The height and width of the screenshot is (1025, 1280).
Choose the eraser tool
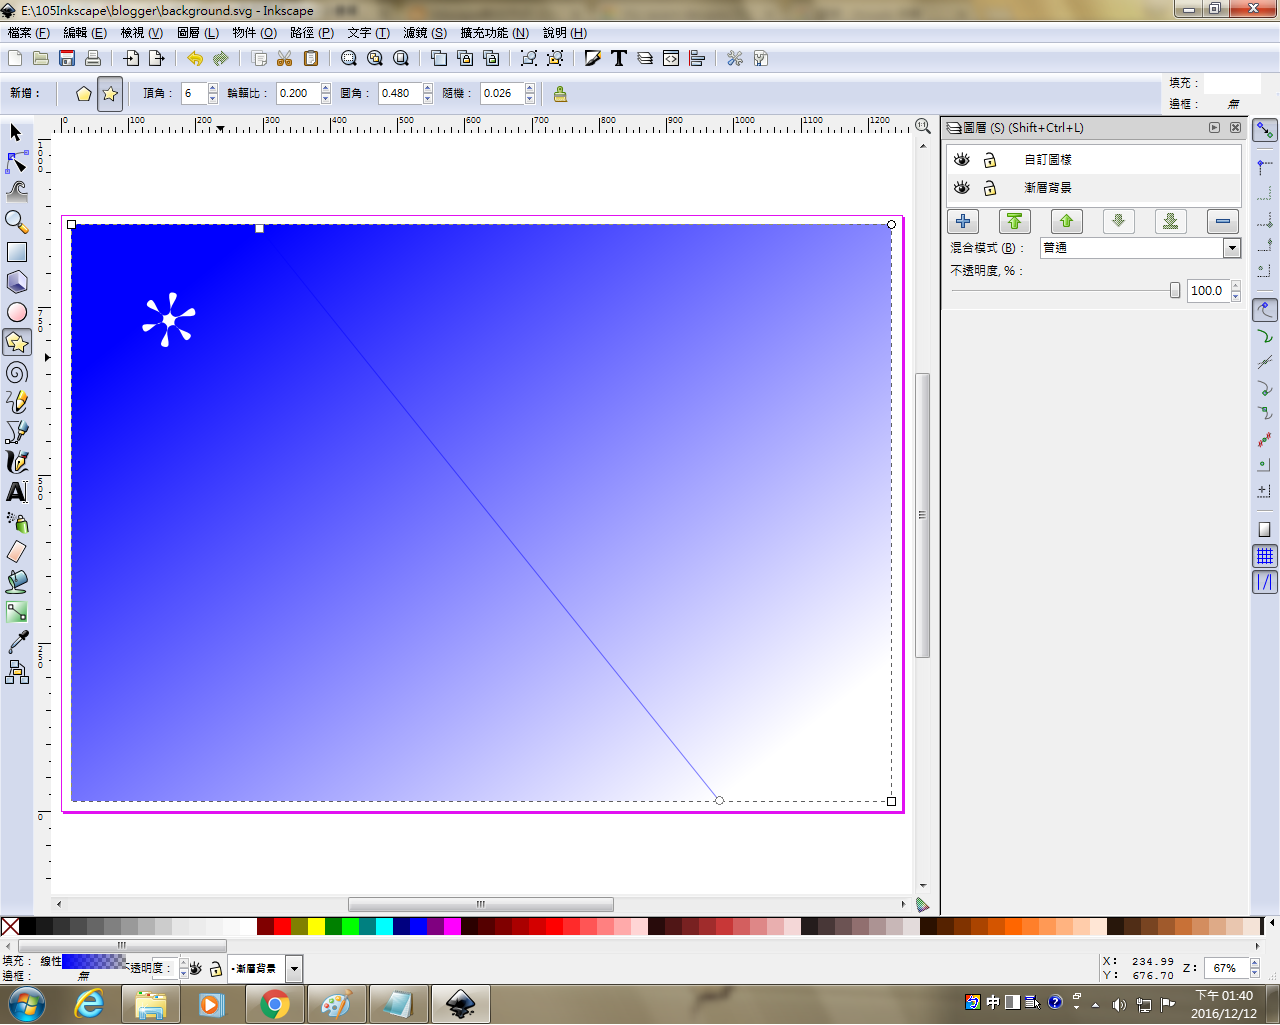click(x=16, y=552)
